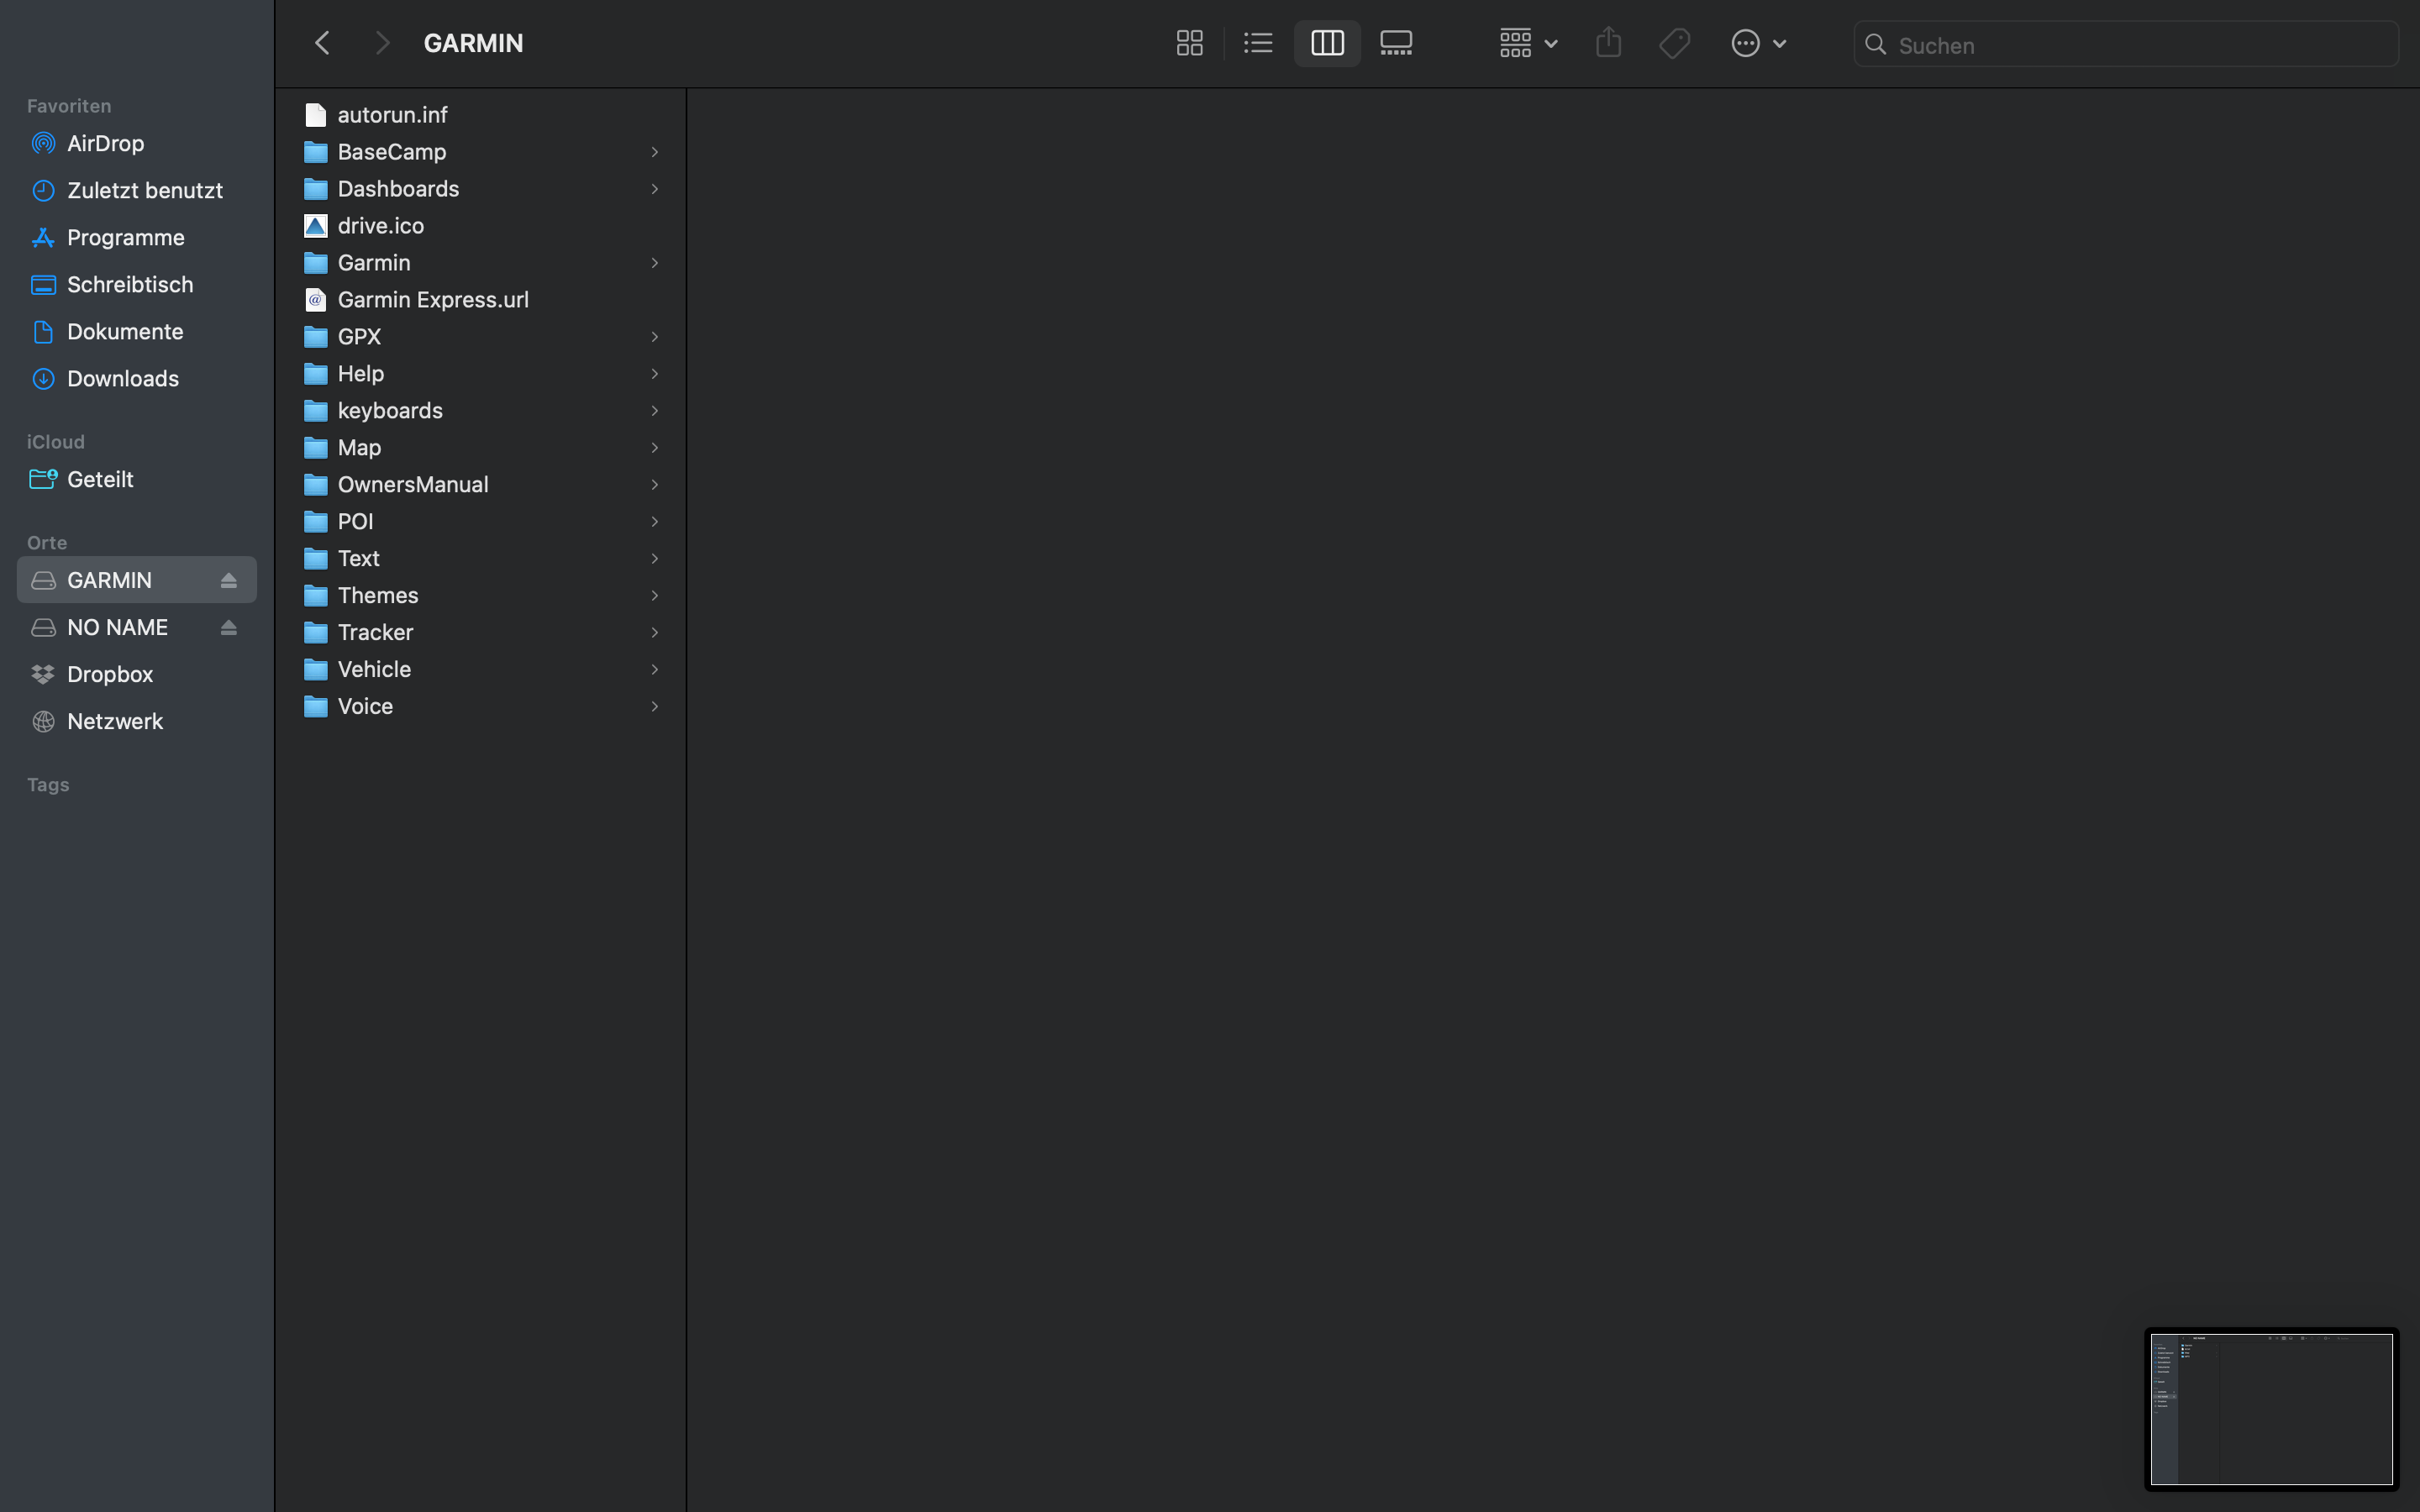2420x1512 pixels.
Task: Open the more actions ellipsis menu
Action: [1759, 43]
